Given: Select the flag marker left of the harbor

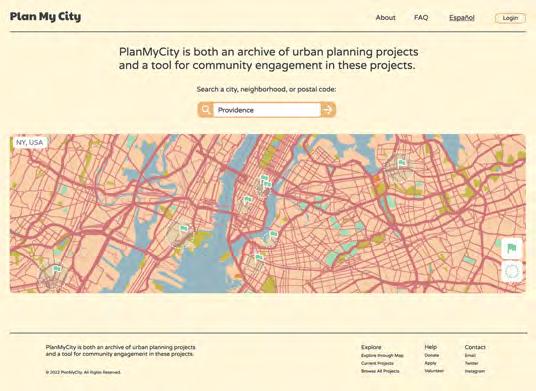Looking at the screenshot, I should coord(184,228).
